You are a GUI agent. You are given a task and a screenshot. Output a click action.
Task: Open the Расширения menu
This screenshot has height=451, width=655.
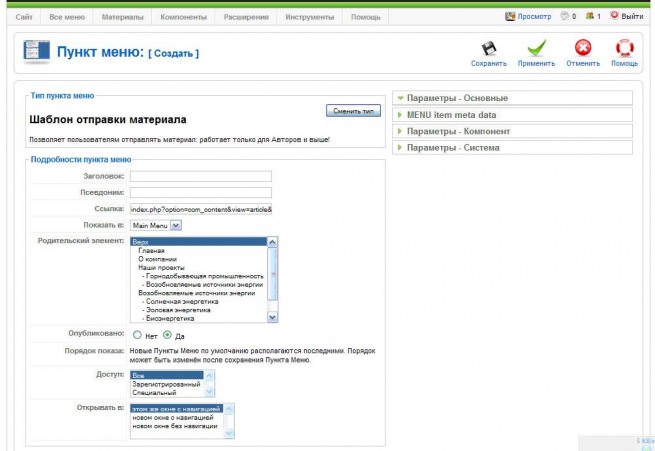coord(246,17)
